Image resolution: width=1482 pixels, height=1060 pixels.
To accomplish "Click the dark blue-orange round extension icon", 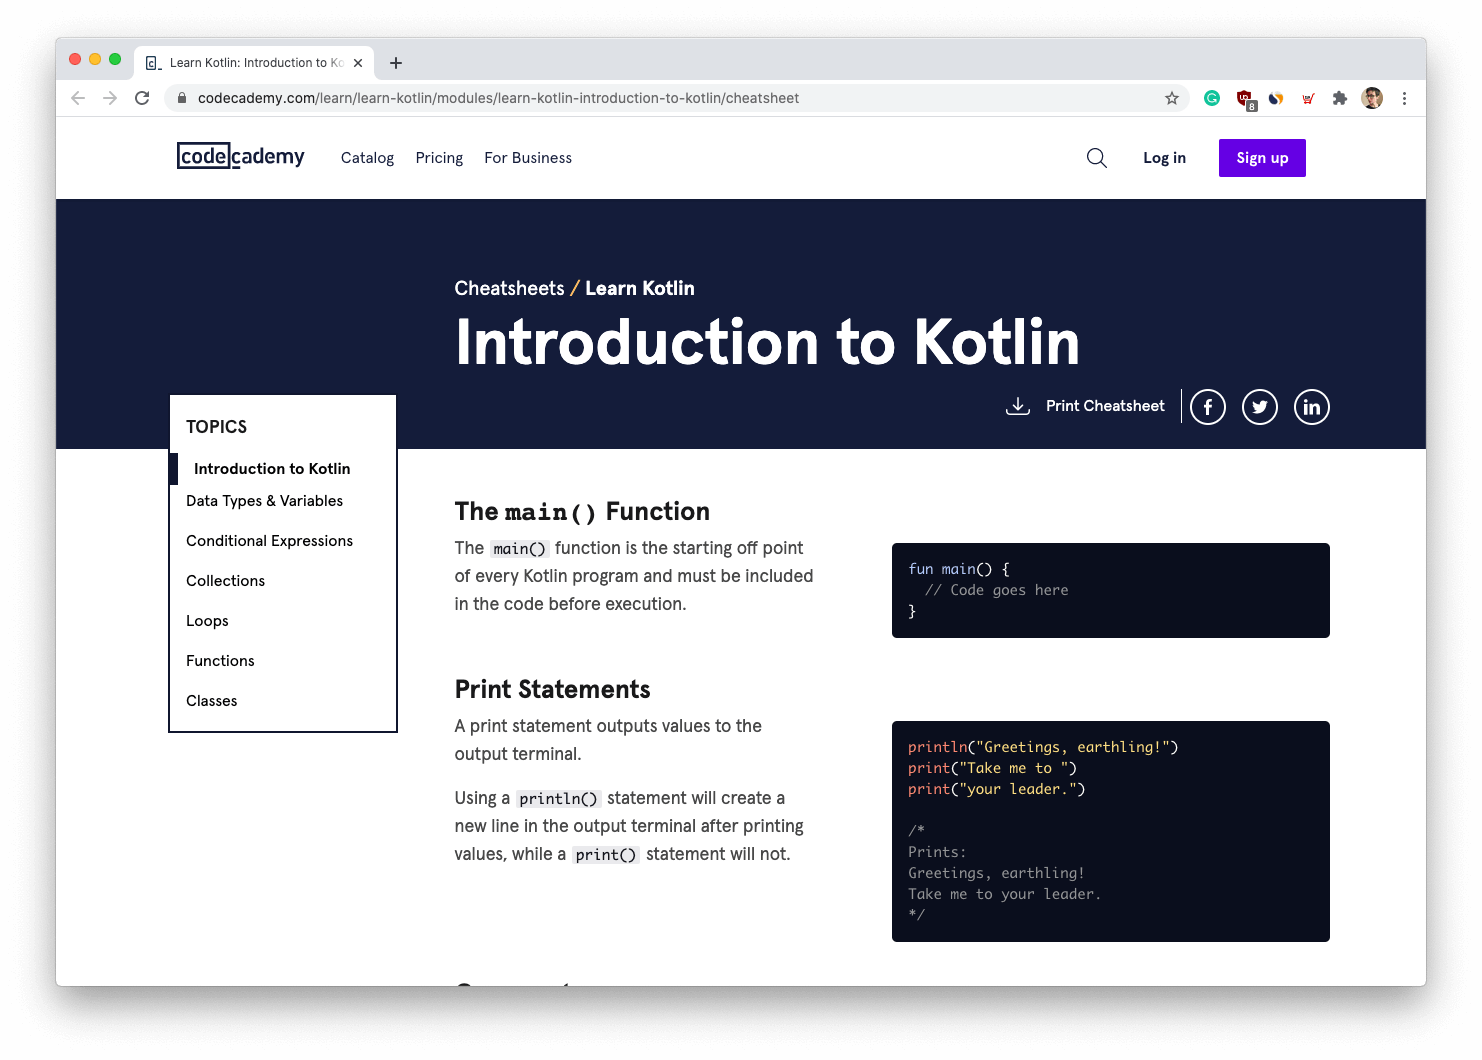I will click(1276, 98).
